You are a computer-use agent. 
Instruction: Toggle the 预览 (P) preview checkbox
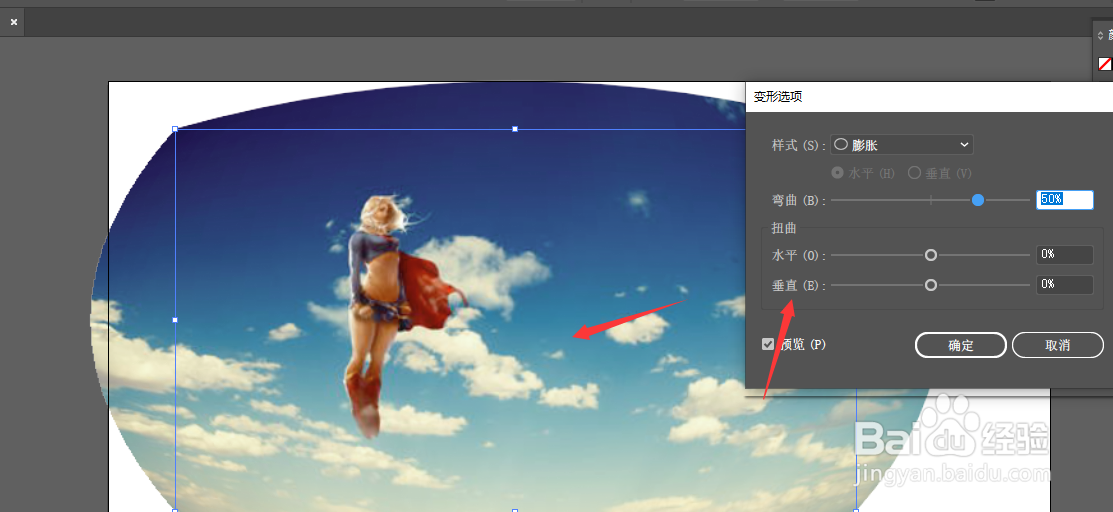767,344
